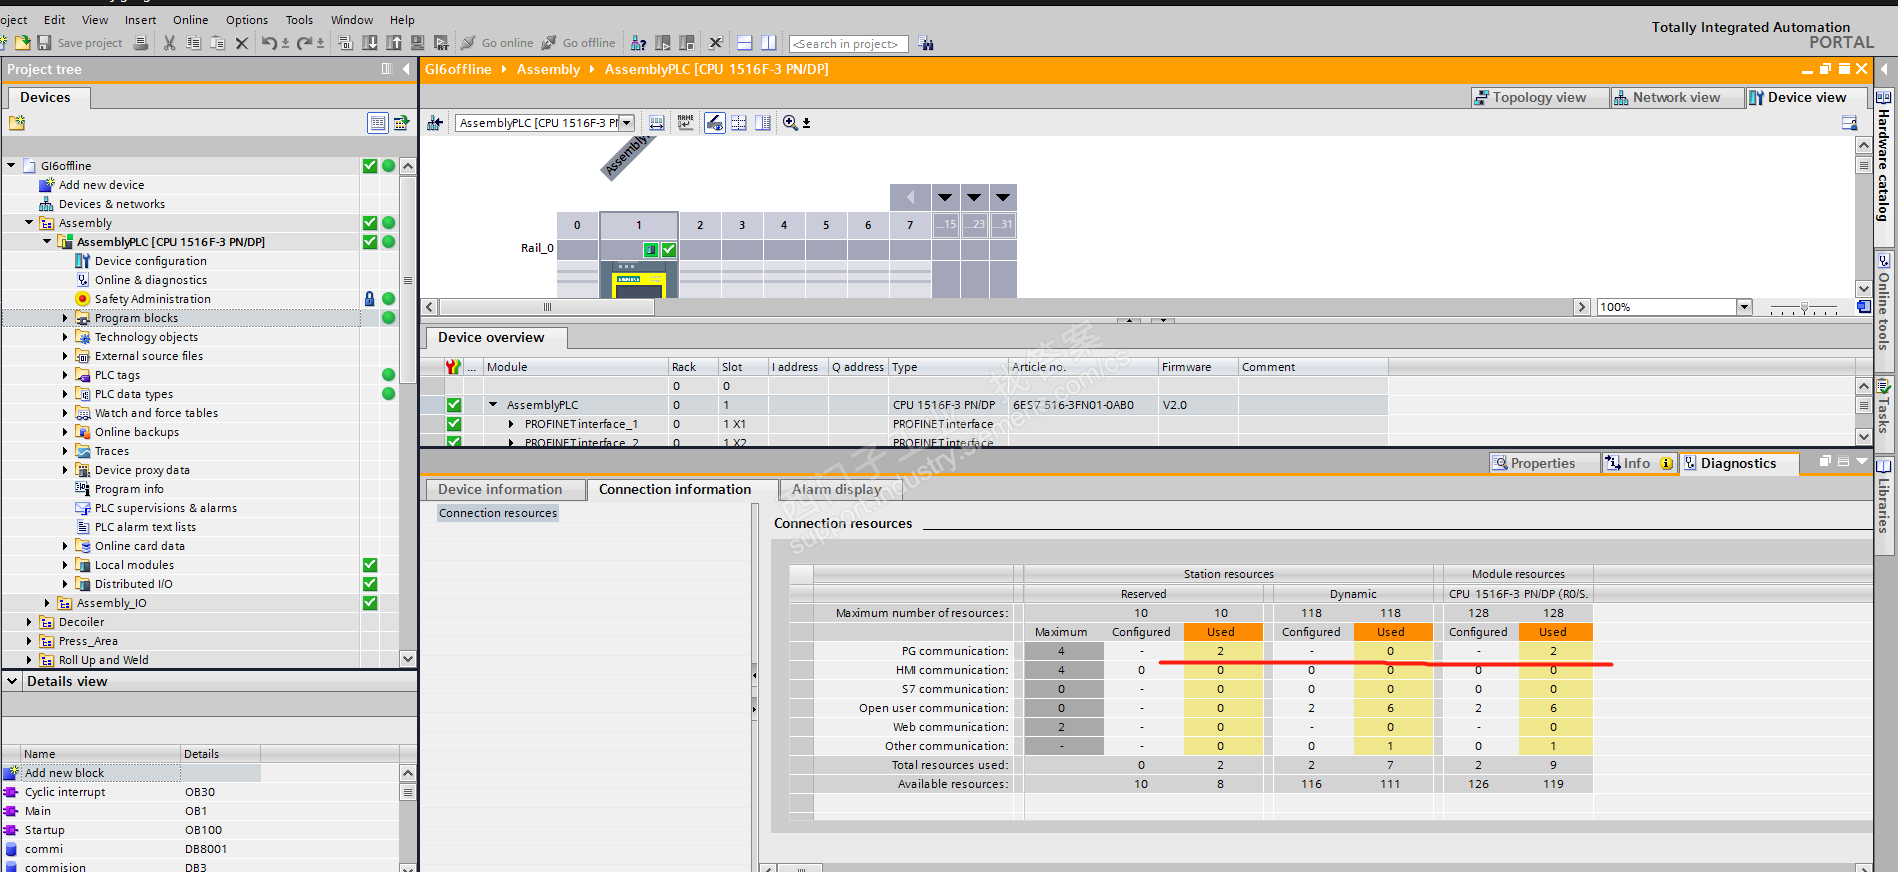Click the go-to-network-view icon beside the device selector
1898x872 pixels.
(x=435, y=123)
